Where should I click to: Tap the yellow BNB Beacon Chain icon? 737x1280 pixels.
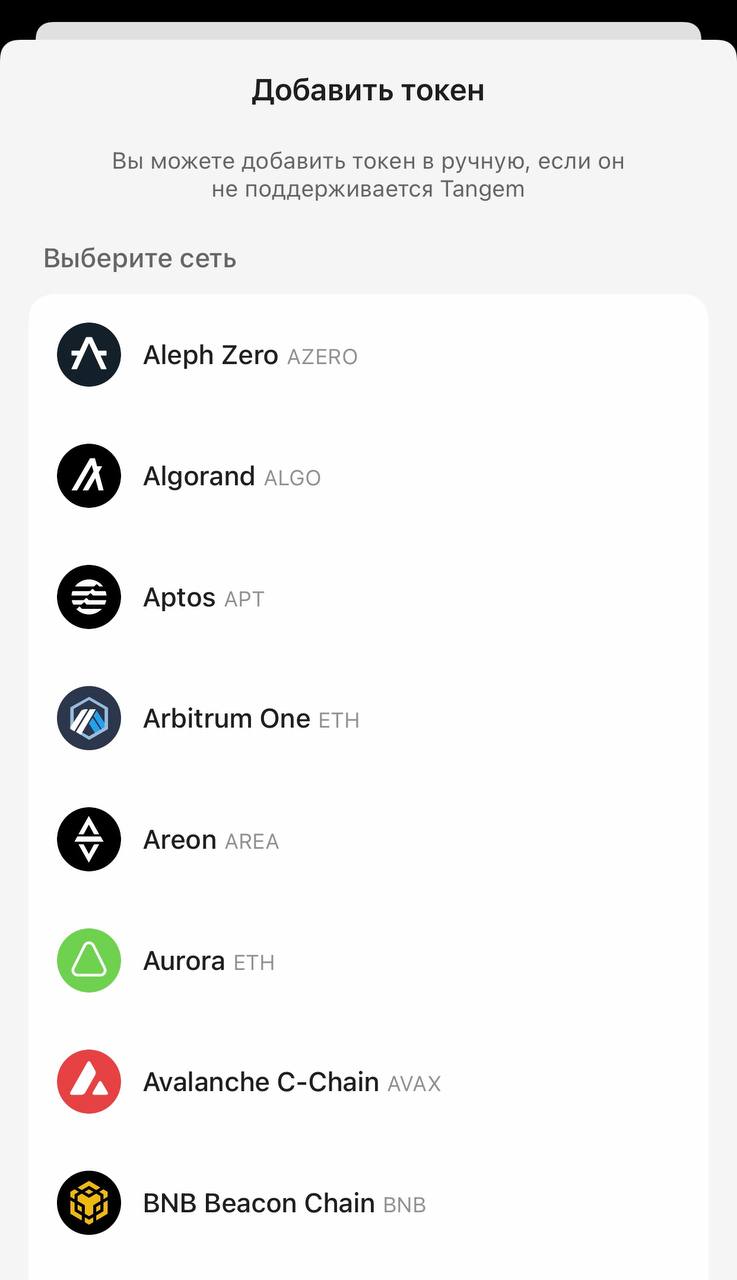click(89, 1202)
